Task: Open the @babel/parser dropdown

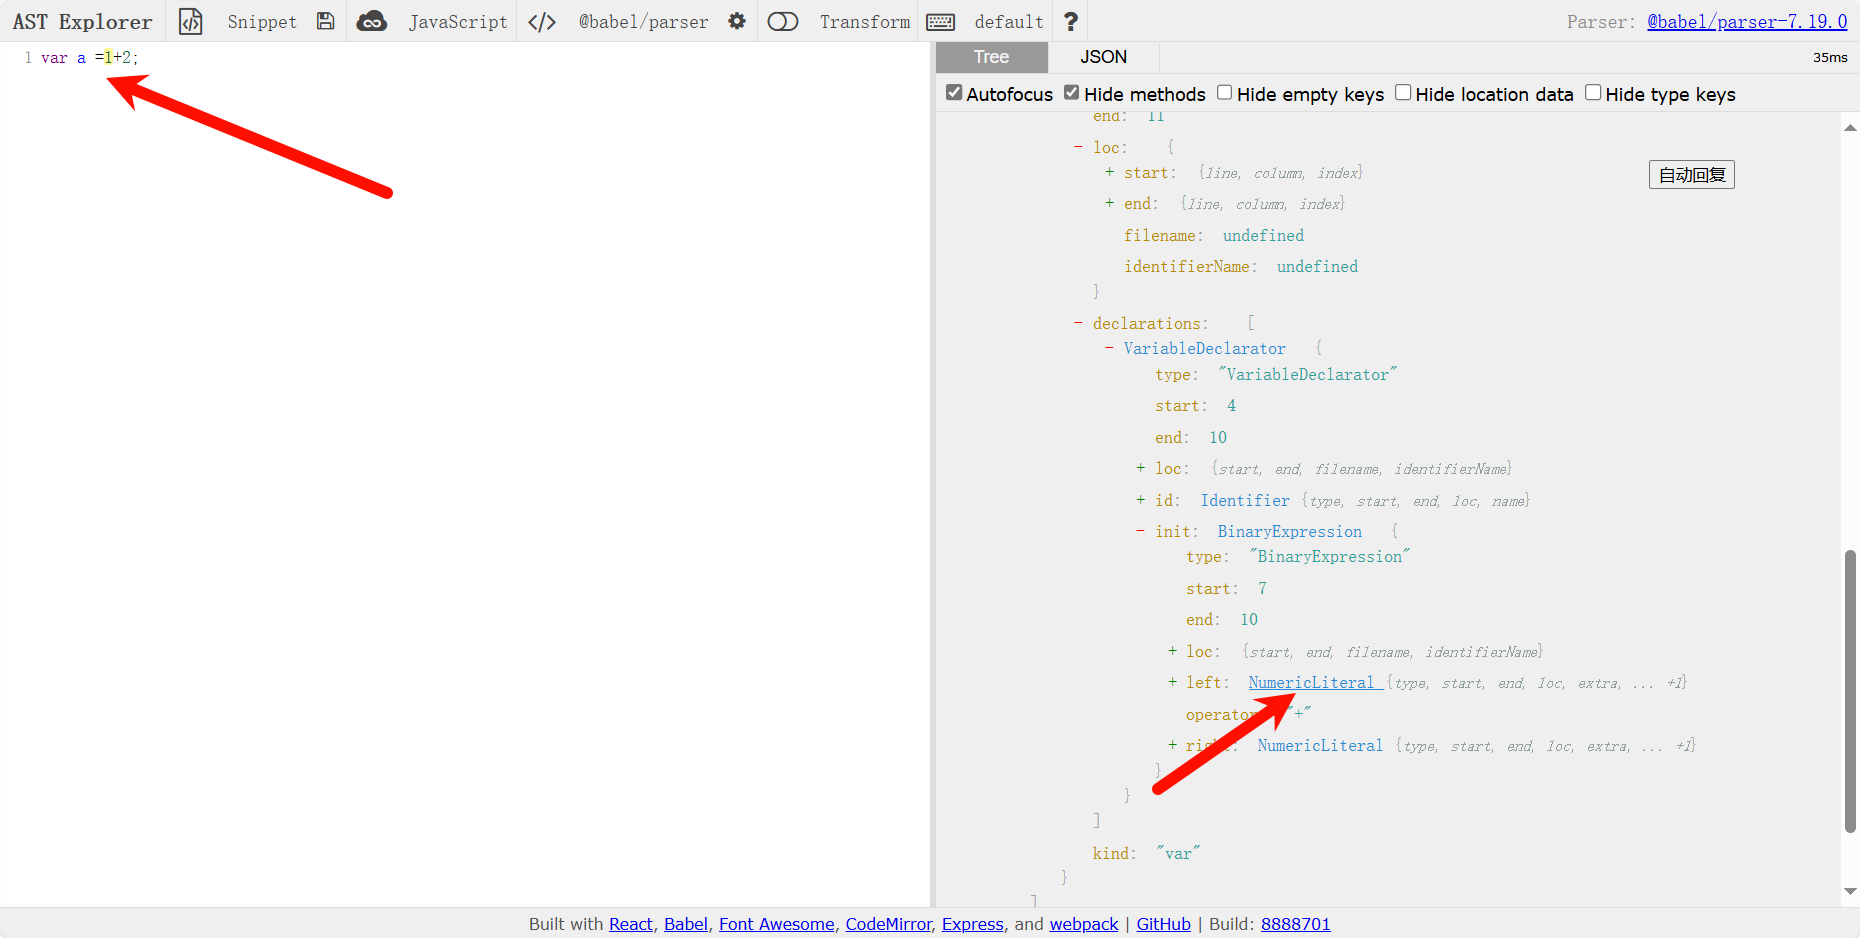Action: coord(643,22)
